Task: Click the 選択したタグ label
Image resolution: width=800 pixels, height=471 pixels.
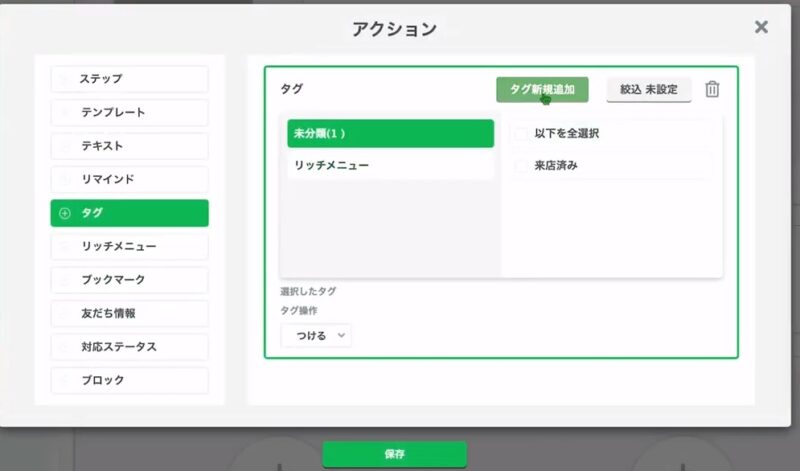Action: point(308,291)
